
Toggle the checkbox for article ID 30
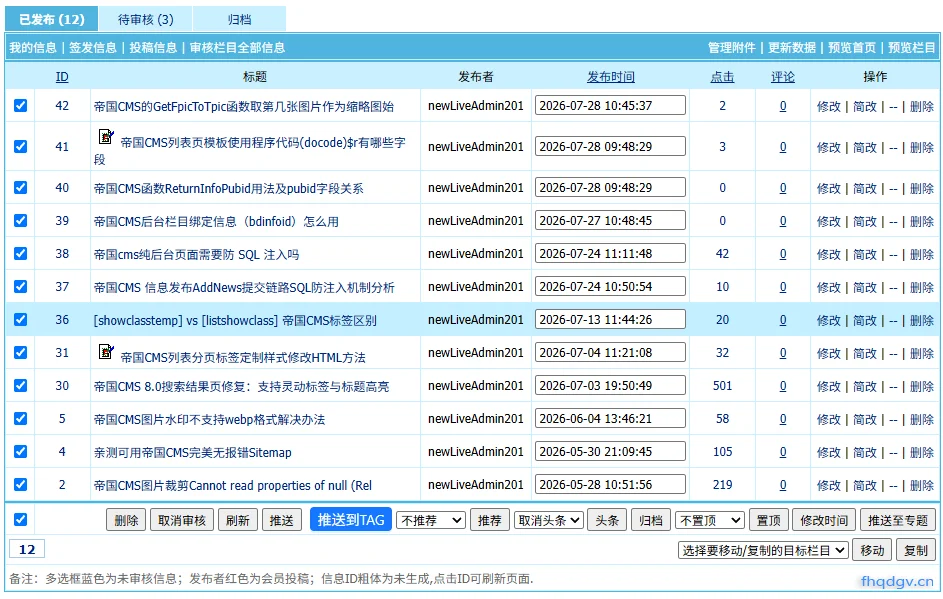click(x=20, y=386)
